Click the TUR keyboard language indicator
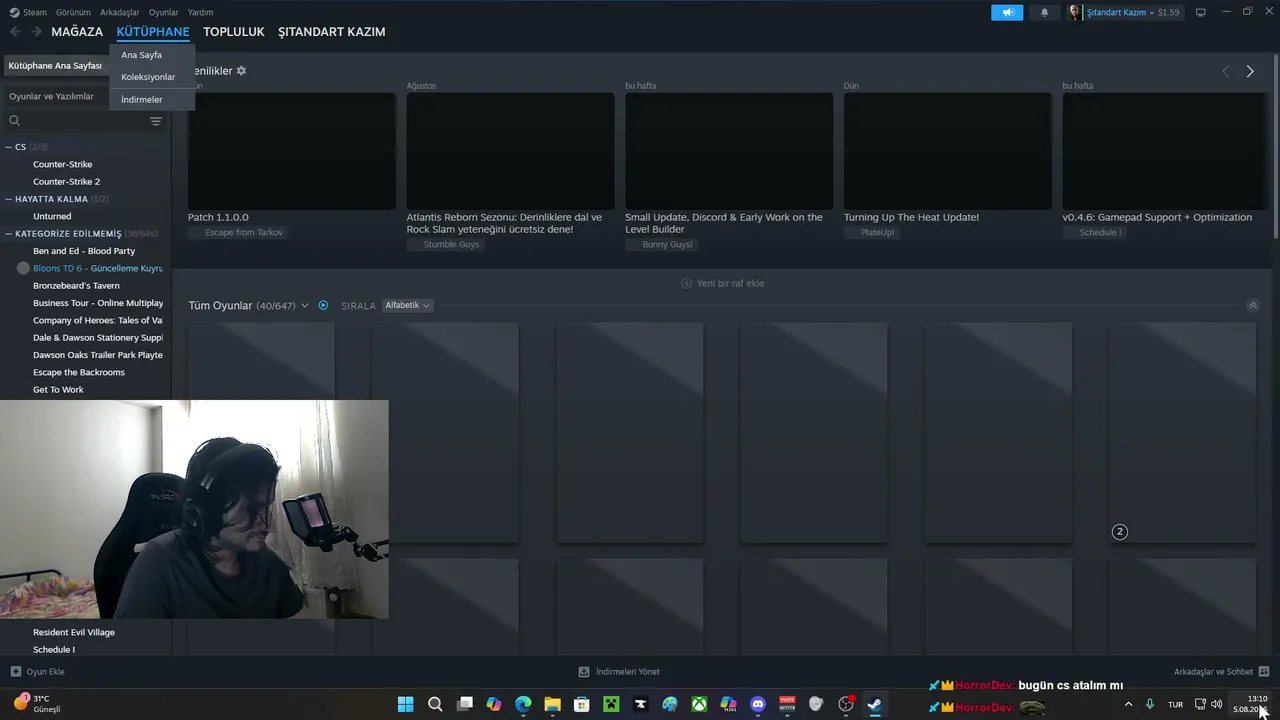 point(1176,704)
